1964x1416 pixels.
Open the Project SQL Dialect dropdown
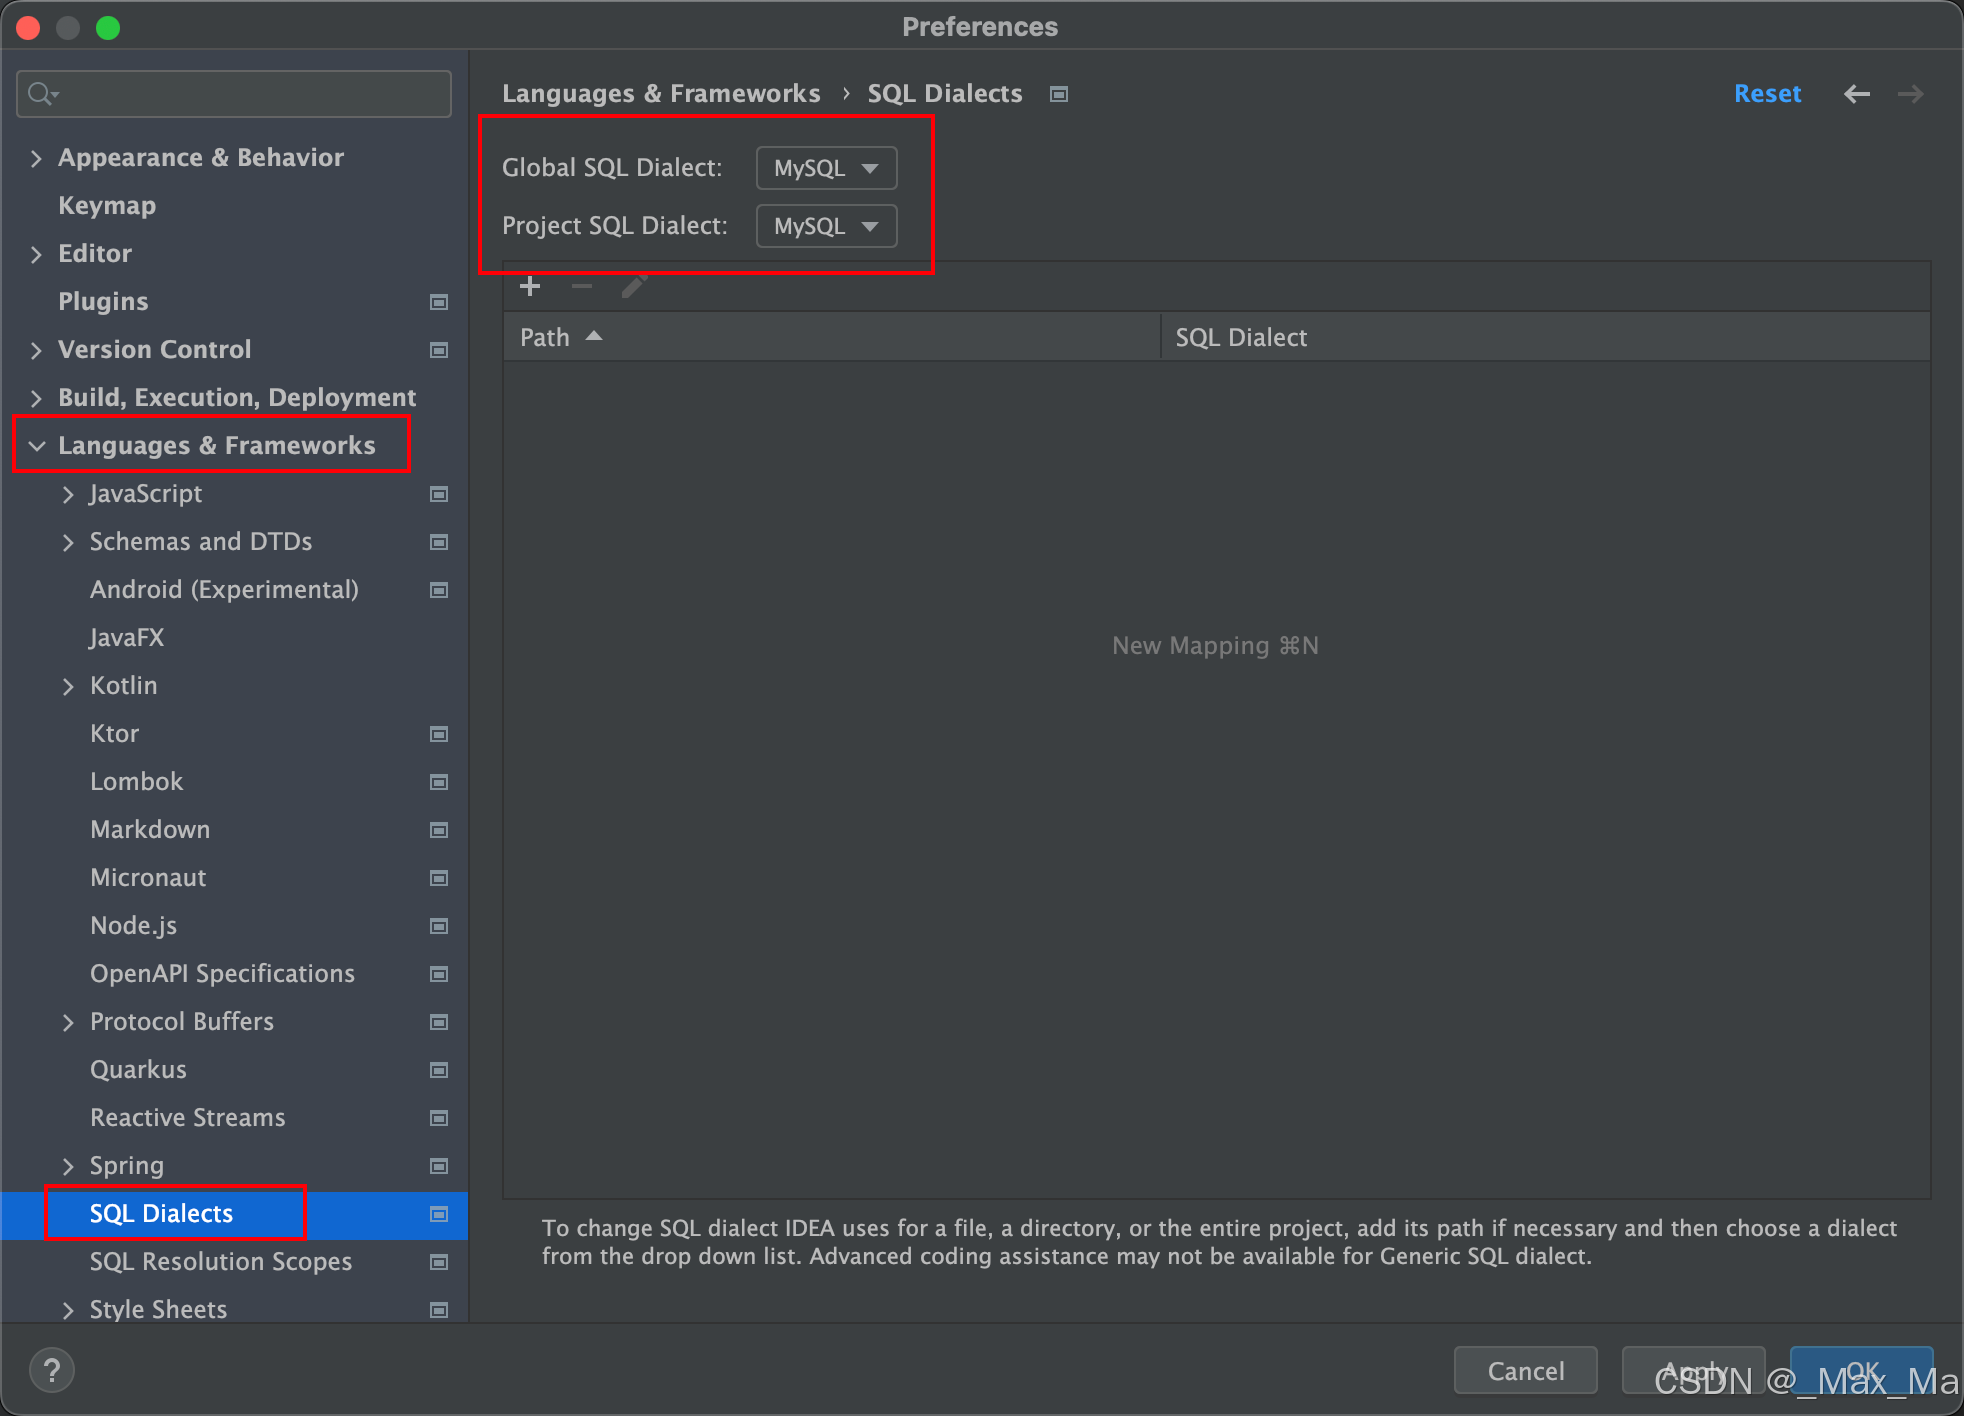[826, 226]
